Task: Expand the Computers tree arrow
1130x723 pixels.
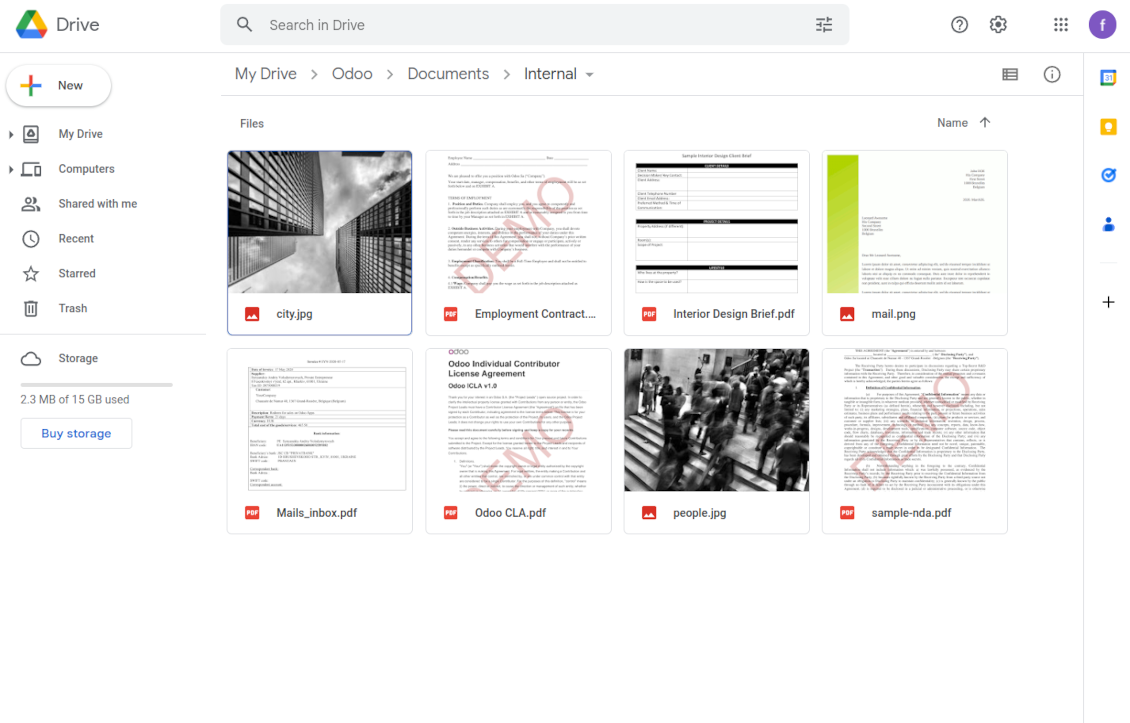Action: pyautogui.click(x=10, y=169)
